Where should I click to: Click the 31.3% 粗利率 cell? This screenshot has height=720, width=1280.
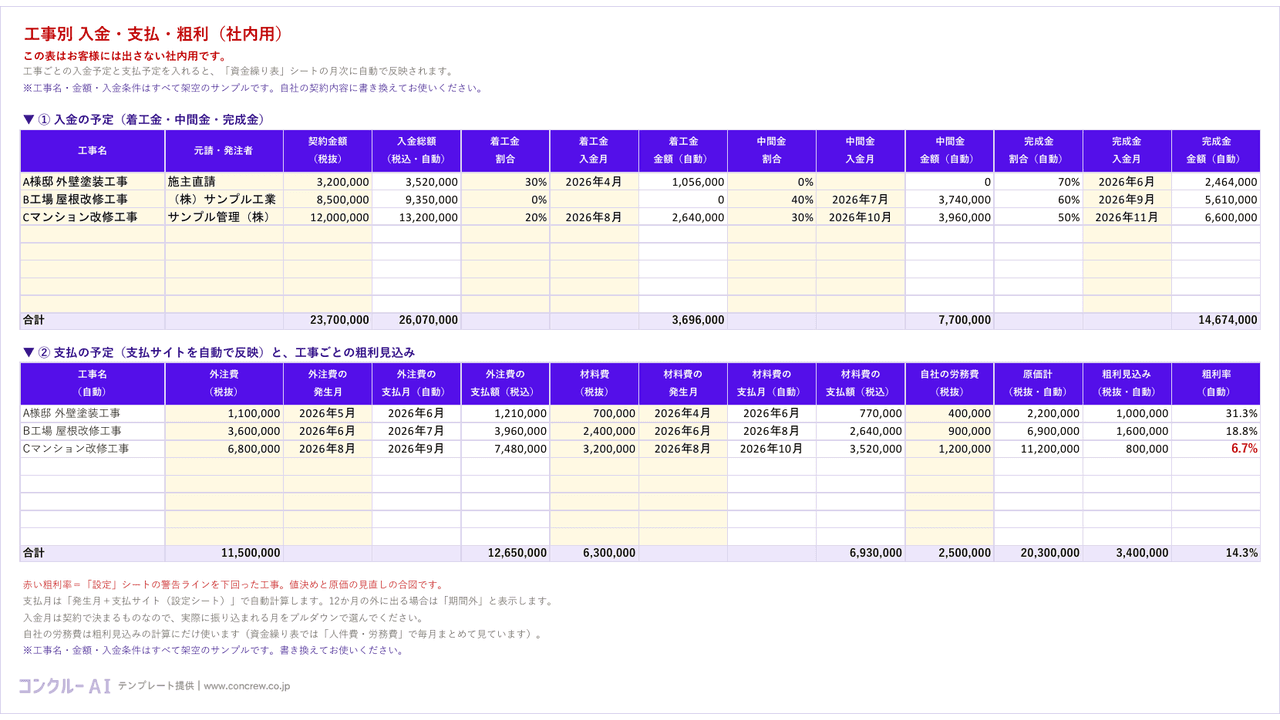tap(1216, 413)
